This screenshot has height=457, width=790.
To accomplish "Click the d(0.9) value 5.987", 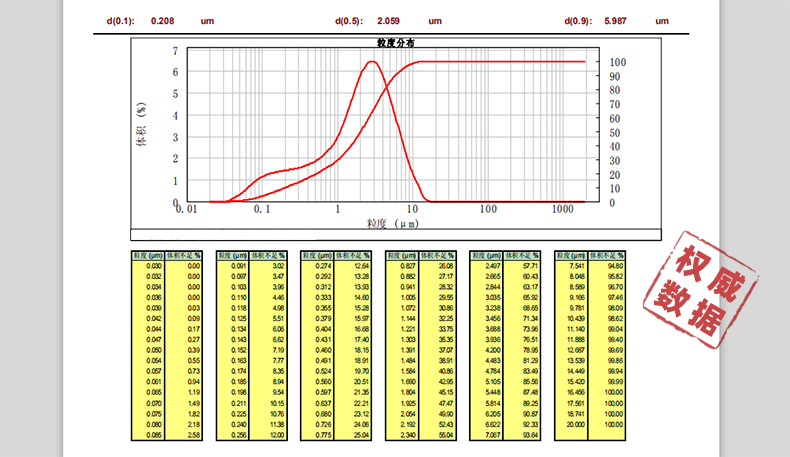I will (616, 21).
